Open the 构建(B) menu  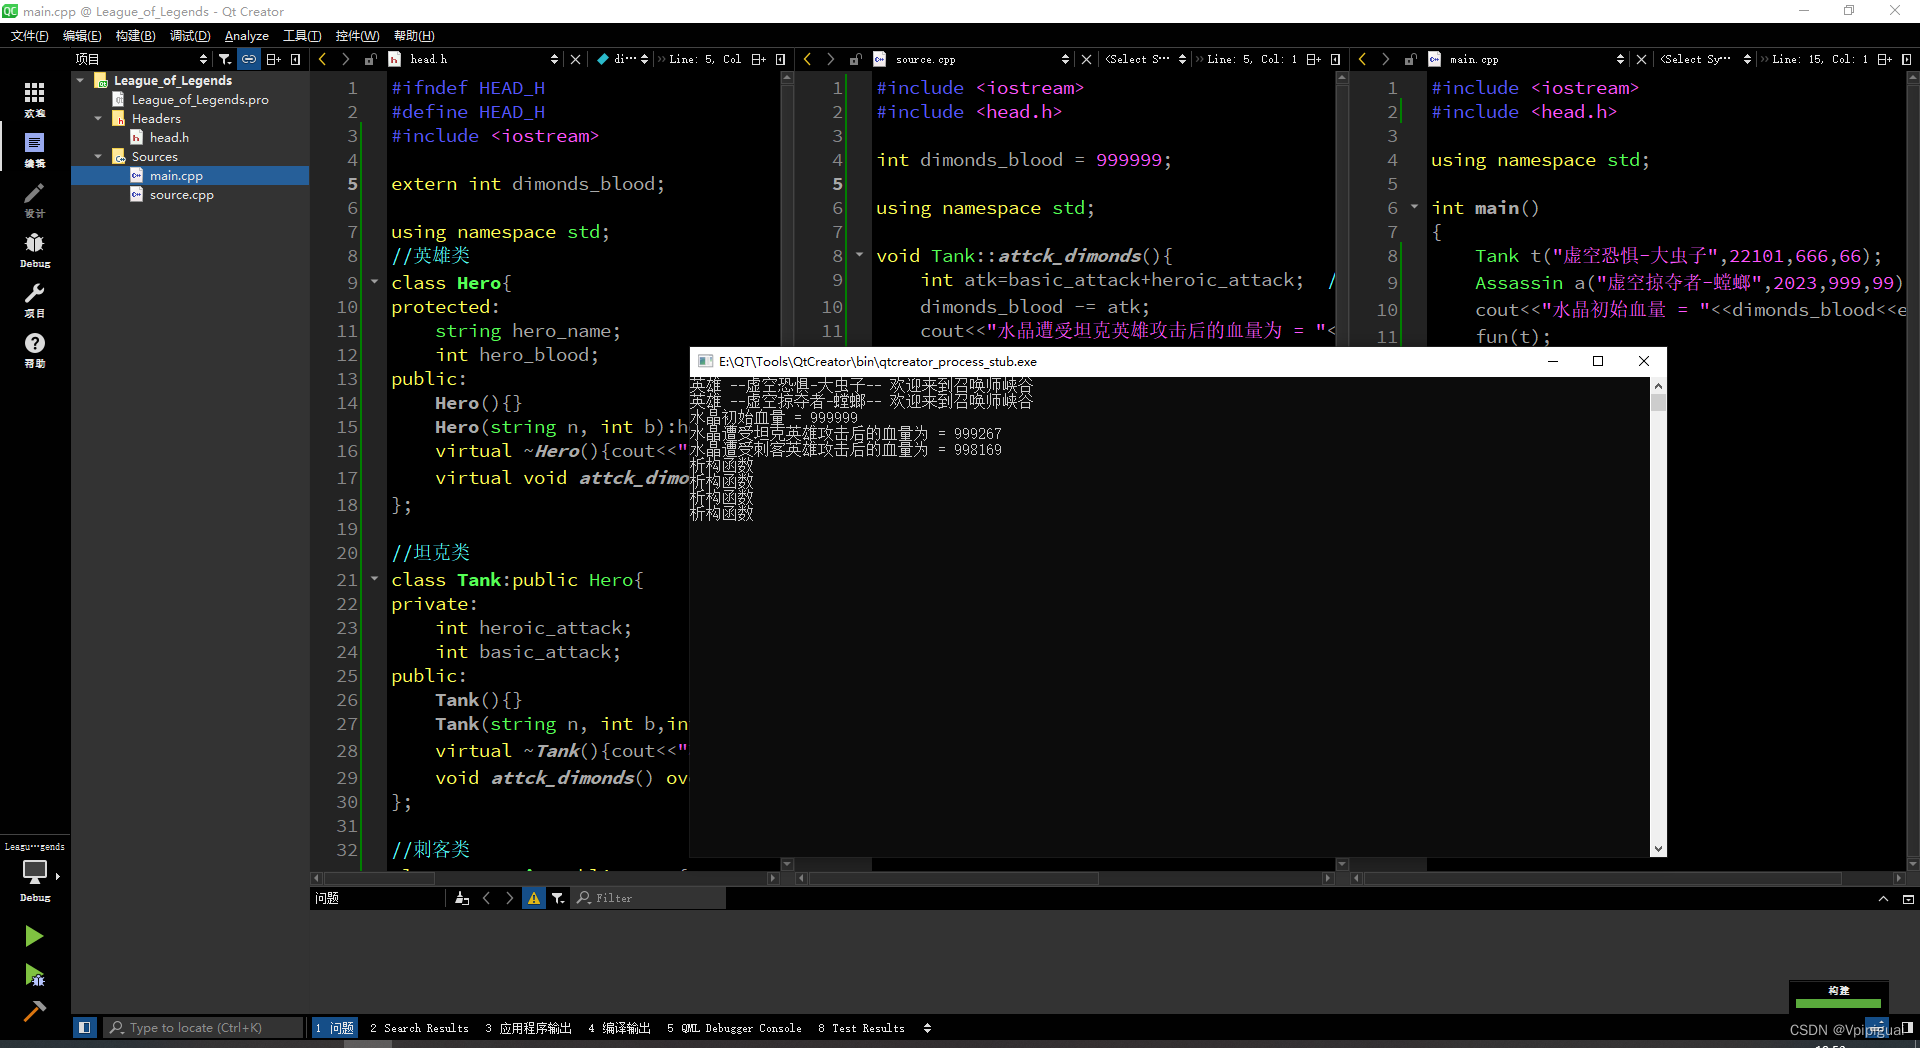[135, 36]
